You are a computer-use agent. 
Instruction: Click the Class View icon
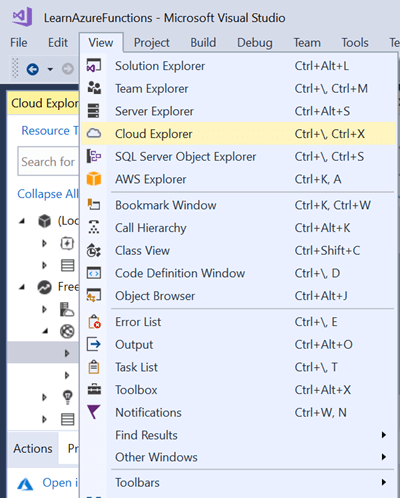[x=94, y=250]
